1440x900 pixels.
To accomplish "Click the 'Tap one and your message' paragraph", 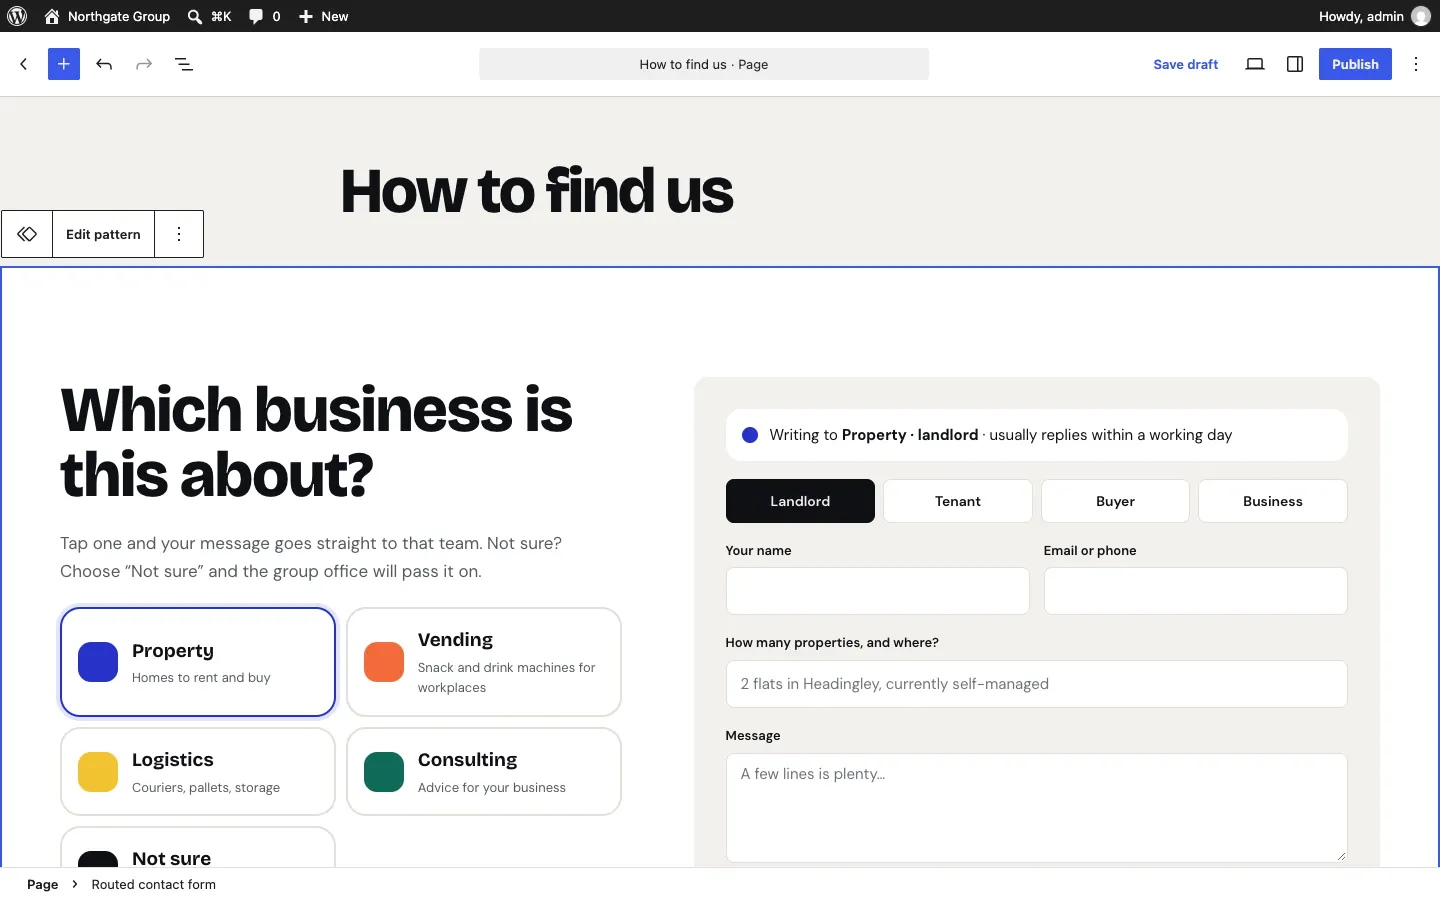I will (x=311, y=557).
